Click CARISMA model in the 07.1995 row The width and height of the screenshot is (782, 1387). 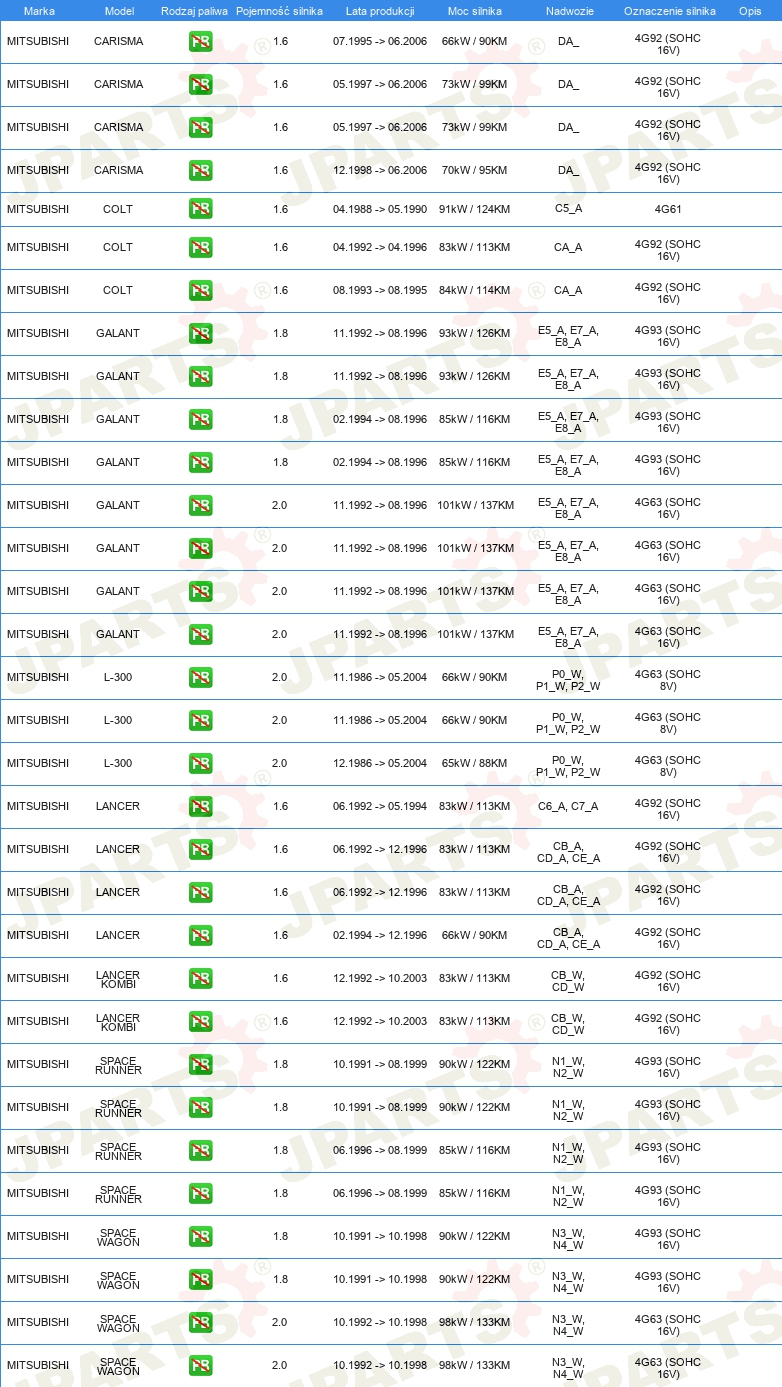[118, 42]
